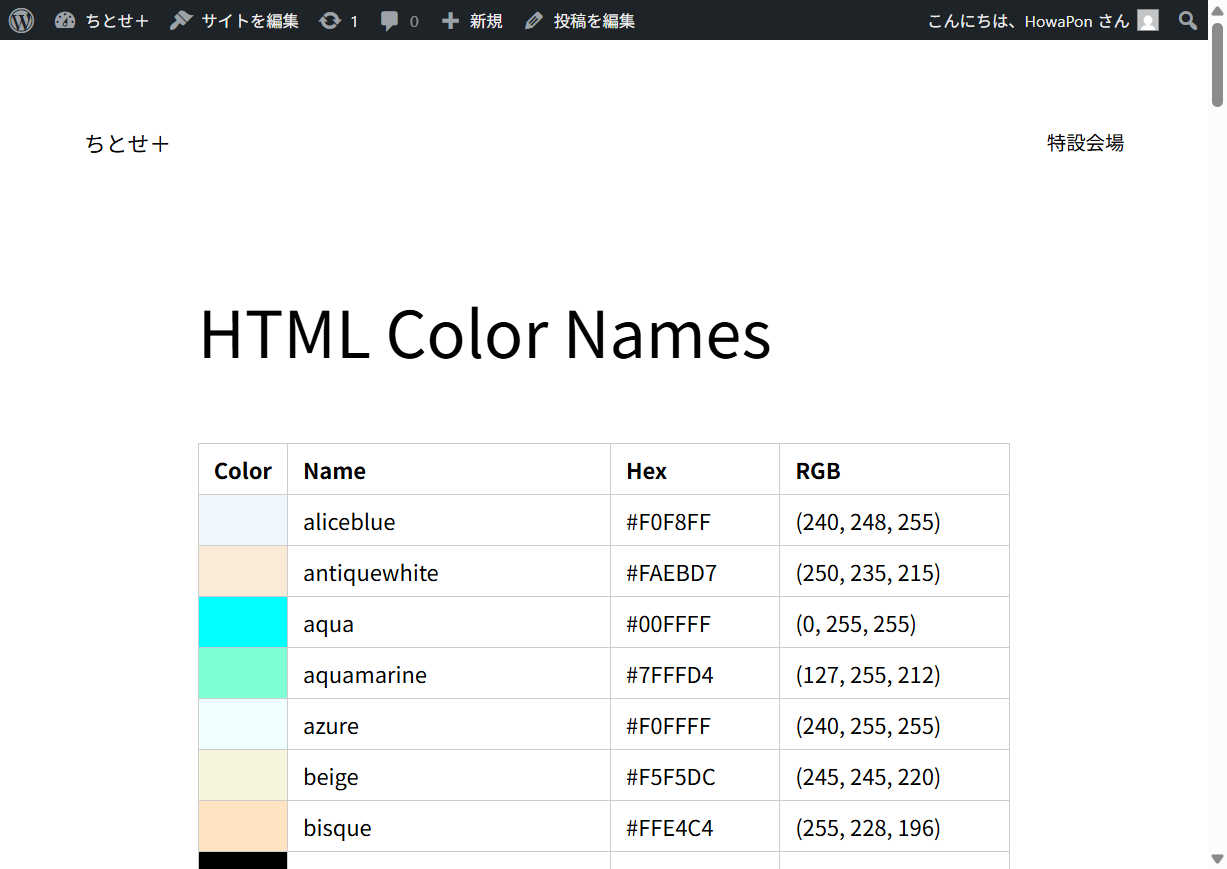Click the user avatar next to HowaPon
This screenshot has height=869, width=1227.
1146,20
